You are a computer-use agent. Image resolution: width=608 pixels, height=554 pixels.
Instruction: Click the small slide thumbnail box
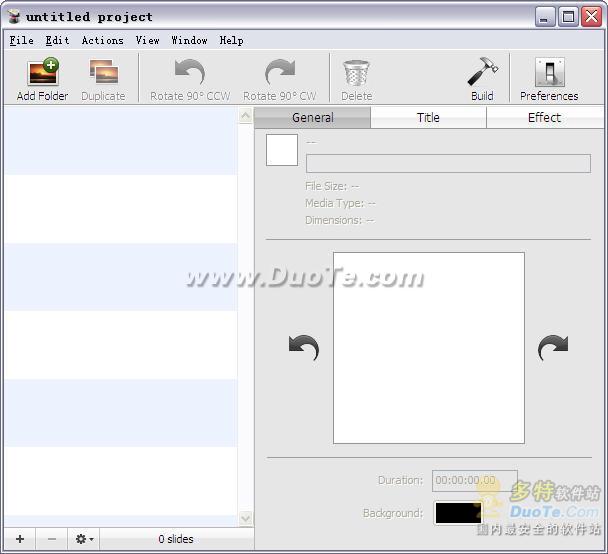tap(282, 150)
